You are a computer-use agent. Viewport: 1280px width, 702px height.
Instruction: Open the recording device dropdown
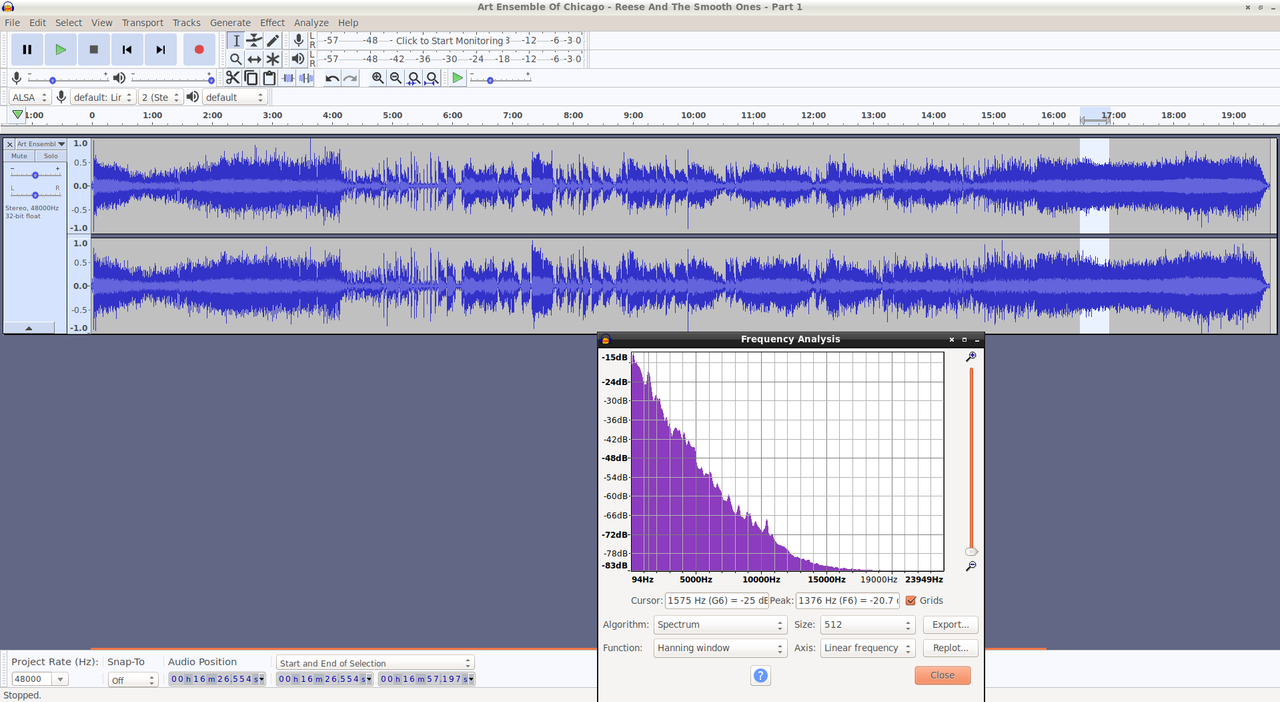point(102,97)
